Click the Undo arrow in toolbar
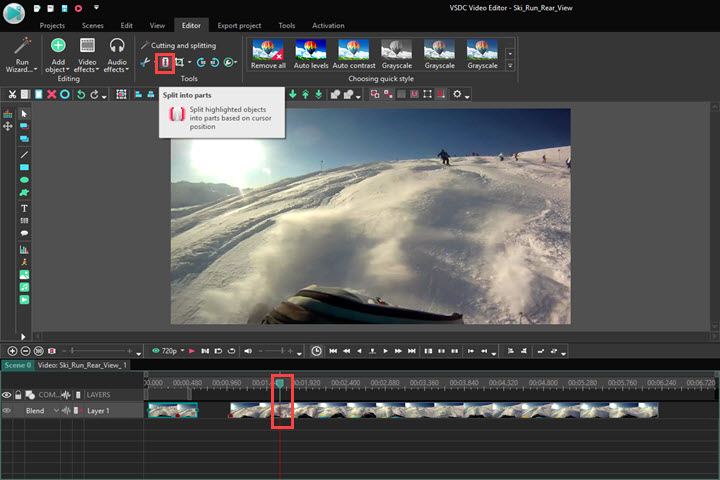The width and height of the screenshot is (720, 480). (81, 94)
